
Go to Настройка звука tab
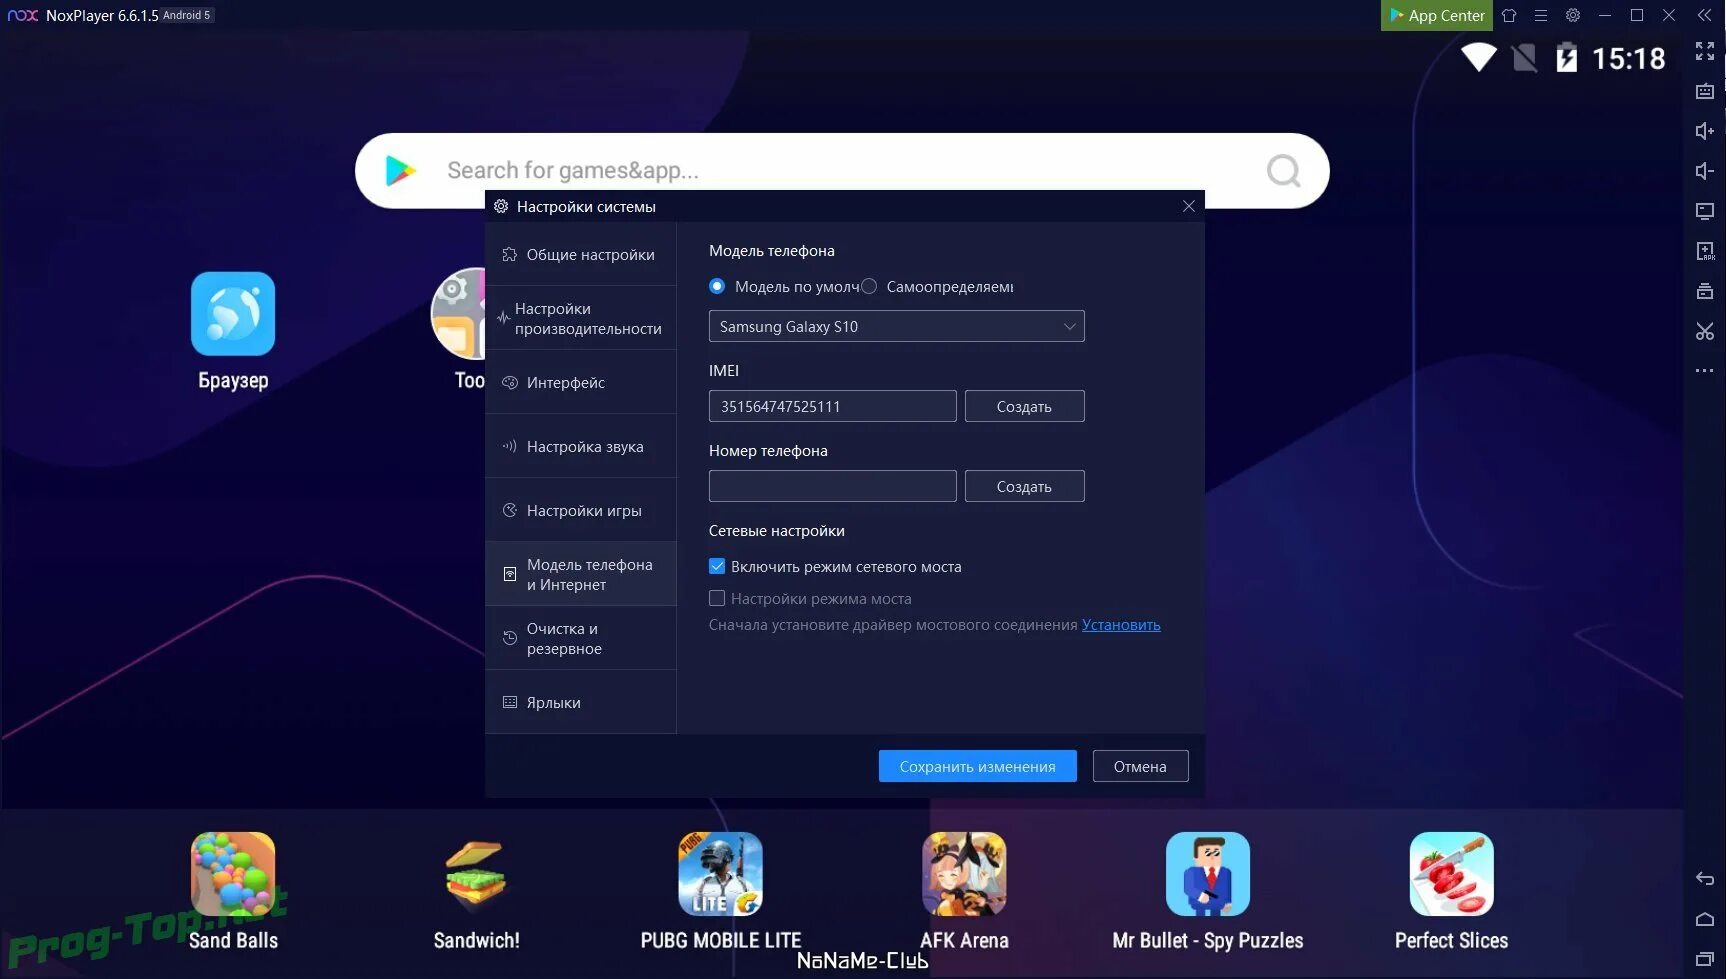coord(581,447)
